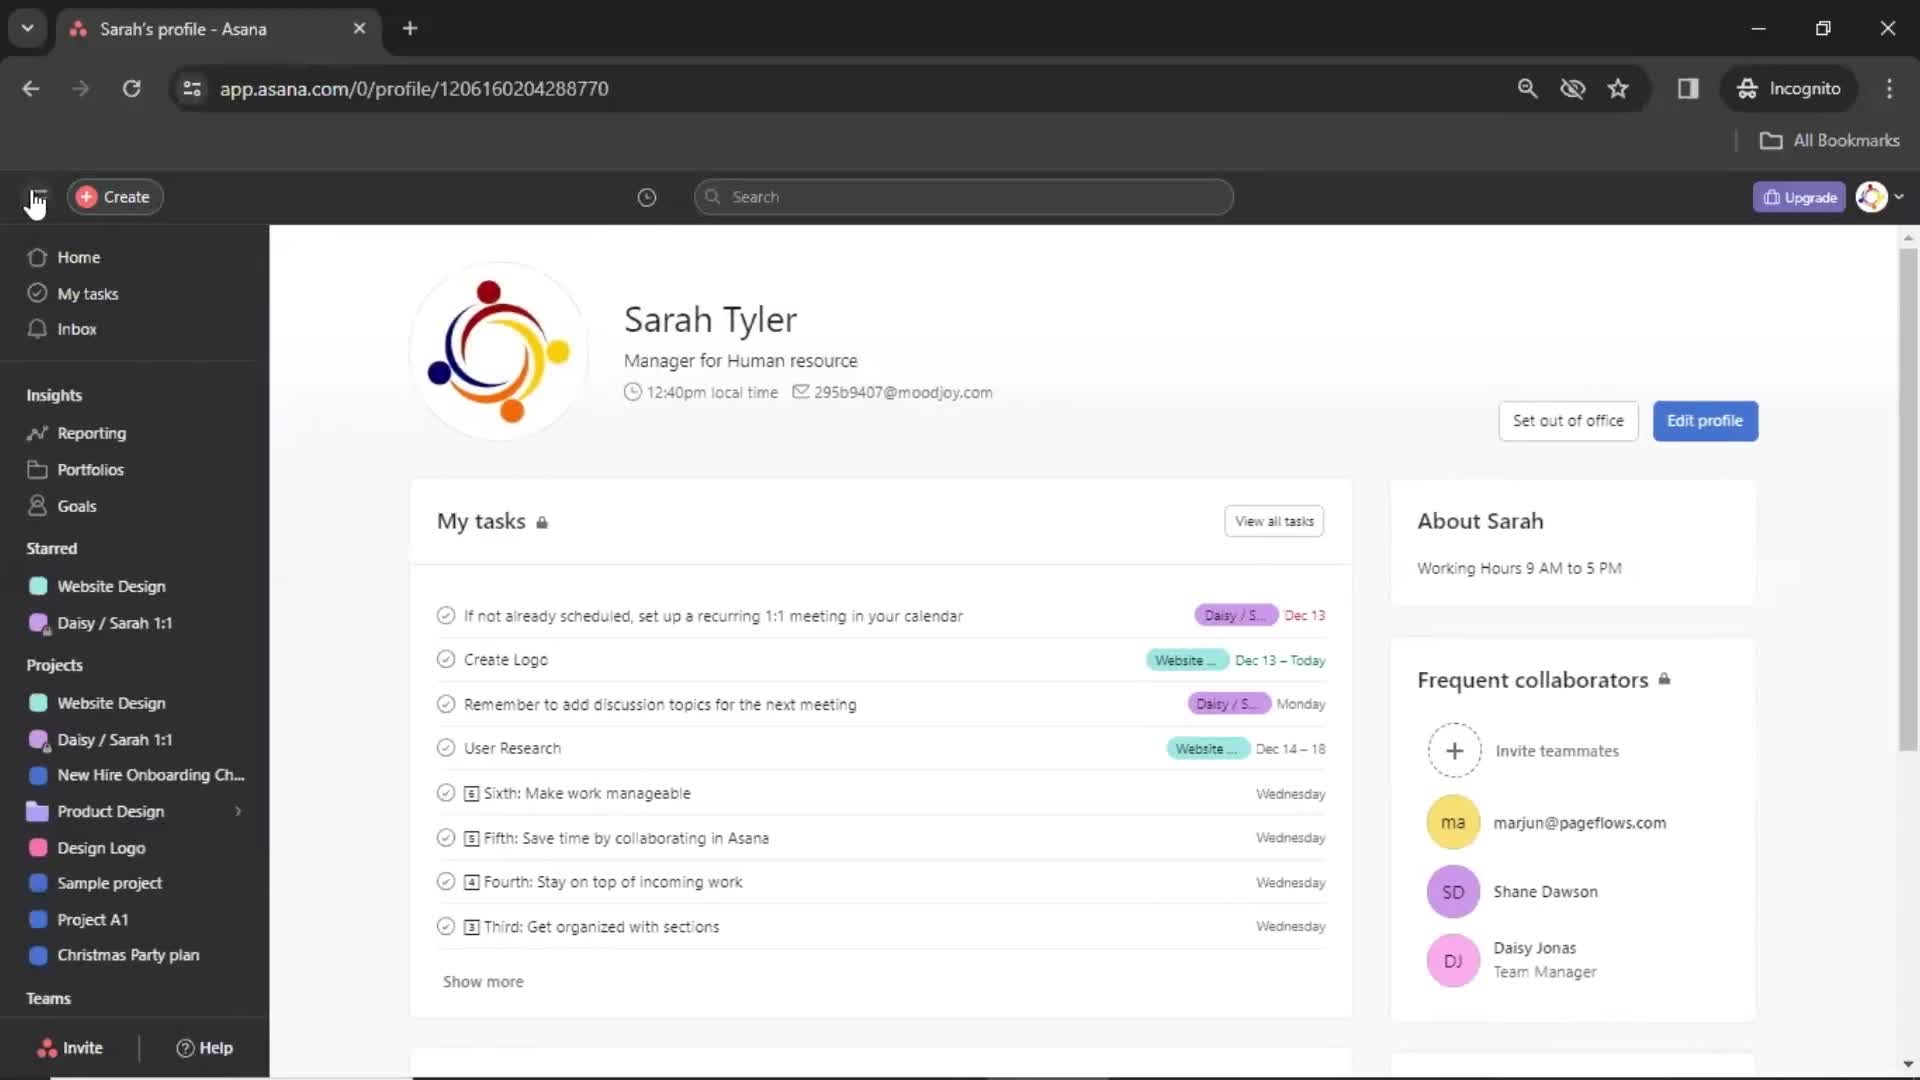
Task: Click the Inbox icon in sidebar
Action: (x=37, y=330)
